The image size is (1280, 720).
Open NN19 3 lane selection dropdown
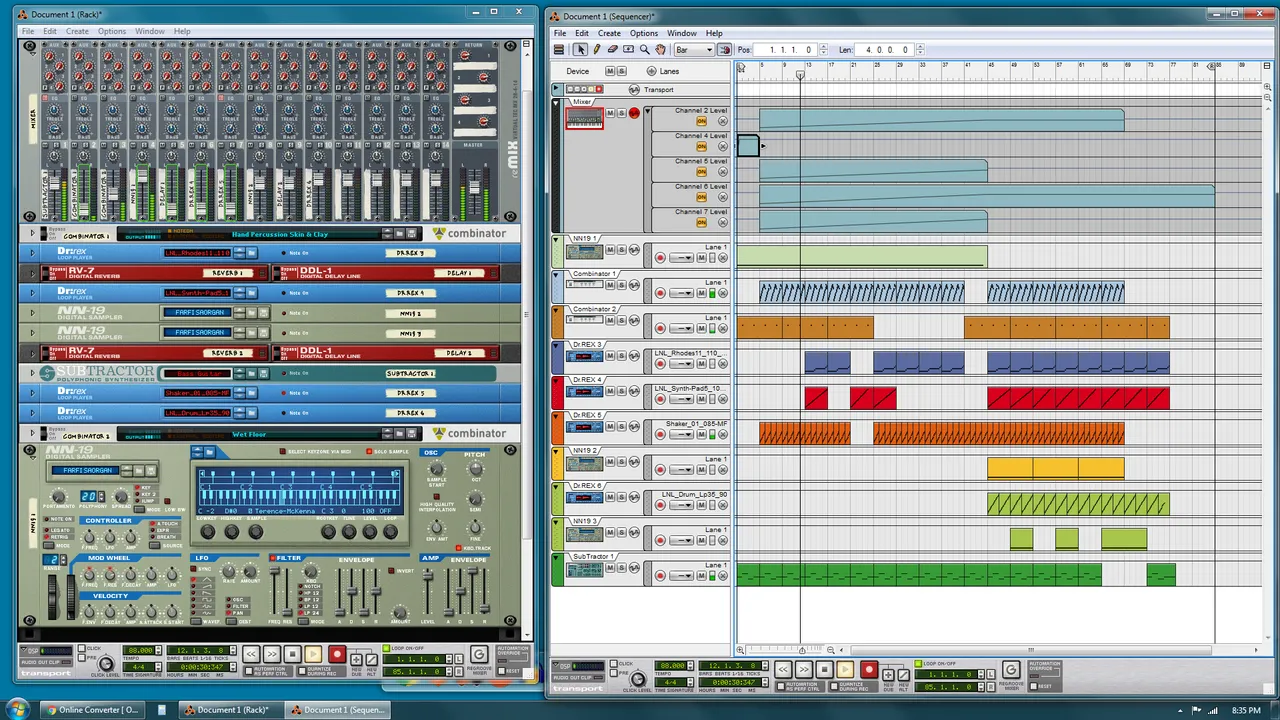tap(682, 540)
